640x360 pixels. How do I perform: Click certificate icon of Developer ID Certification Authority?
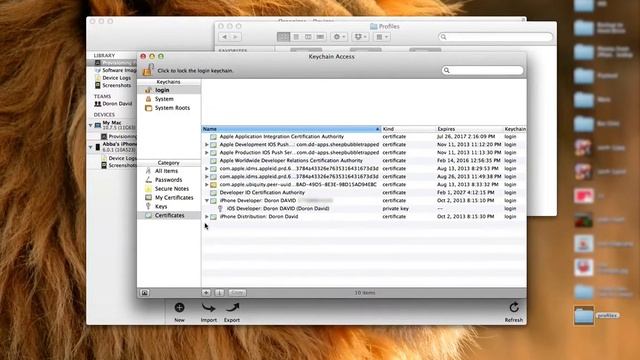(x=213, y=193)
